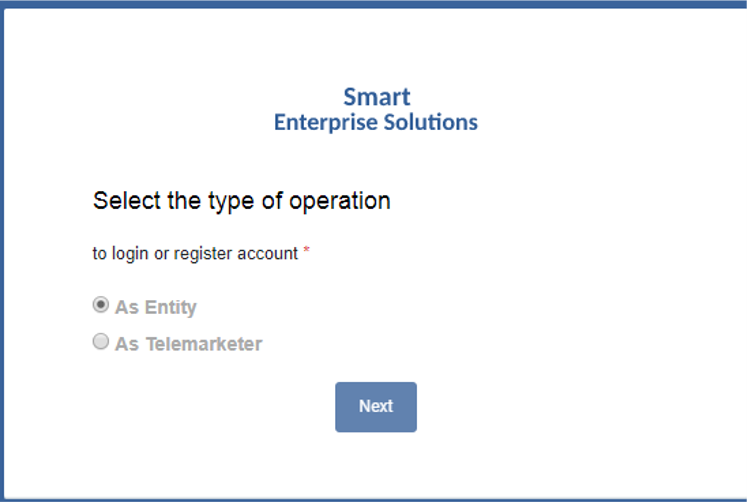Click the word "Telemarketer" beside second radio
This screenshot has height=502, width=747.
coord(203,344)
